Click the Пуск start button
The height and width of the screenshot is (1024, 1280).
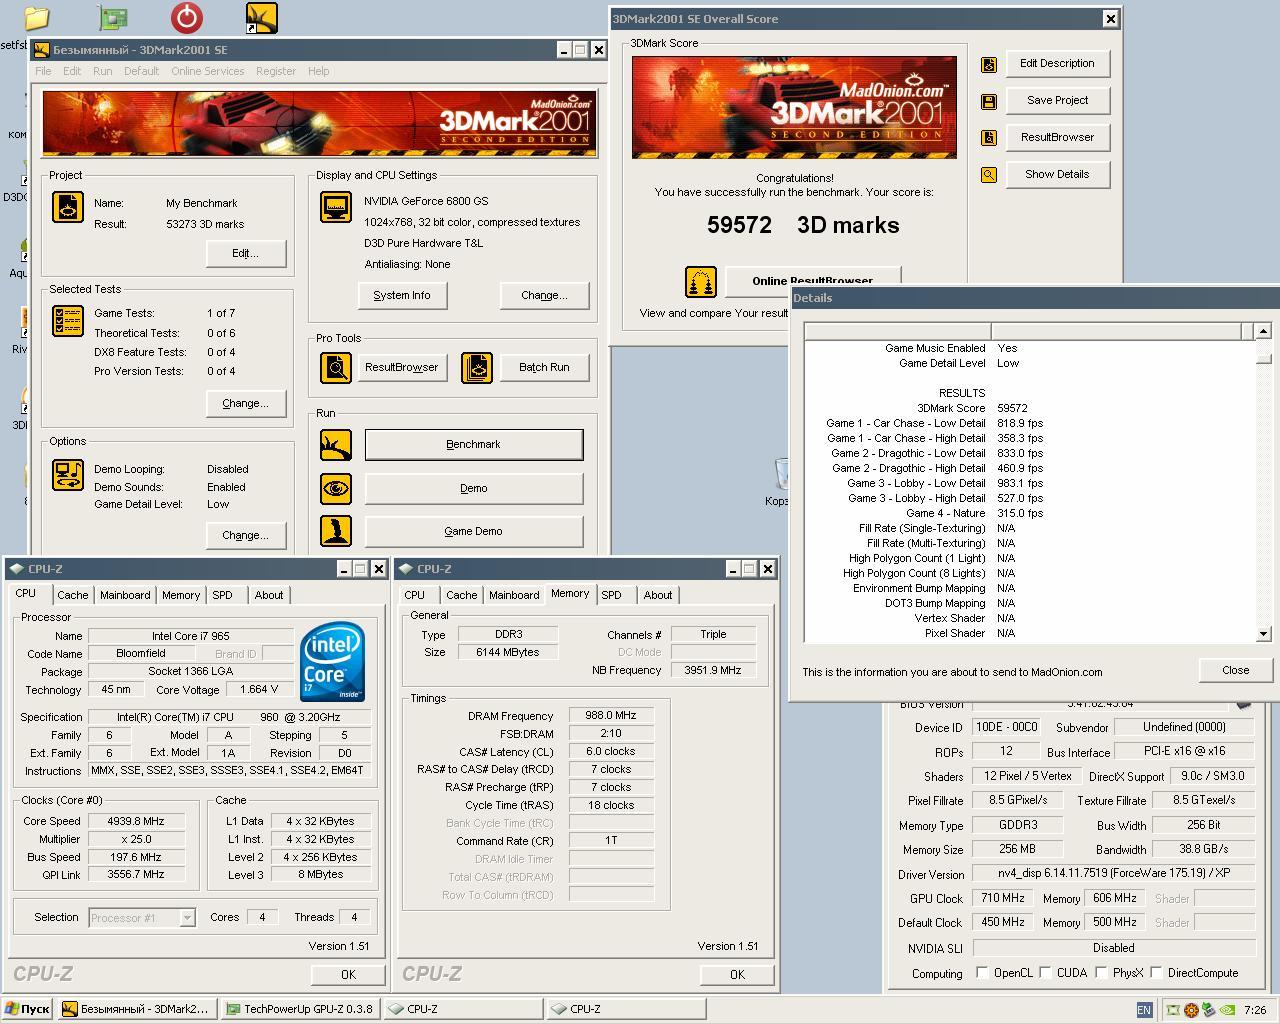pyautogui.click(x=28, y=1009)
